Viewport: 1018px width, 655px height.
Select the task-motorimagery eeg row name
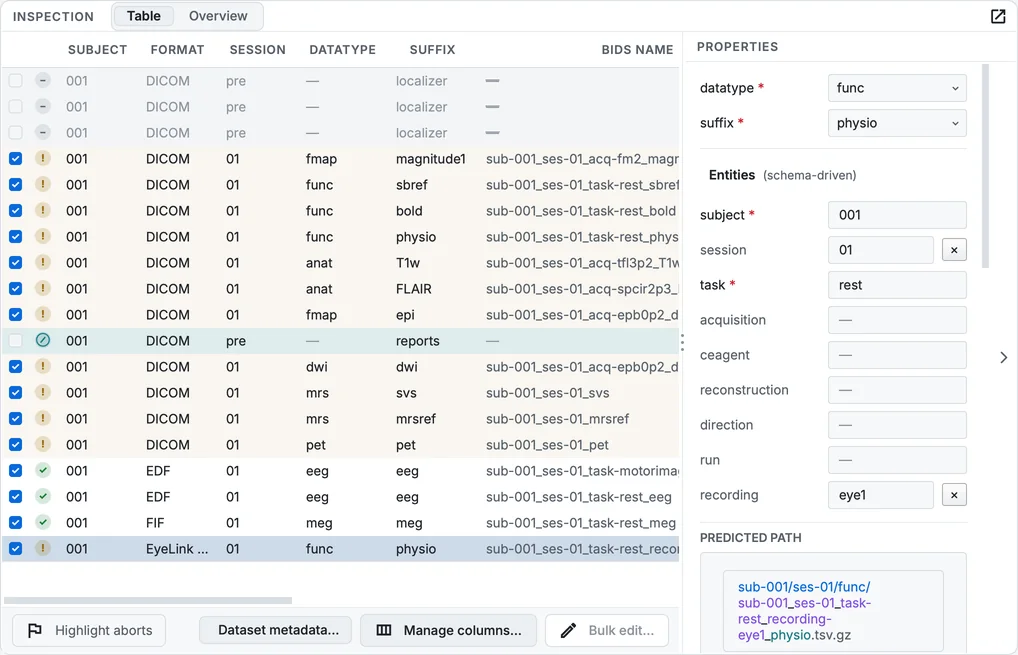[x=582, y=471]
